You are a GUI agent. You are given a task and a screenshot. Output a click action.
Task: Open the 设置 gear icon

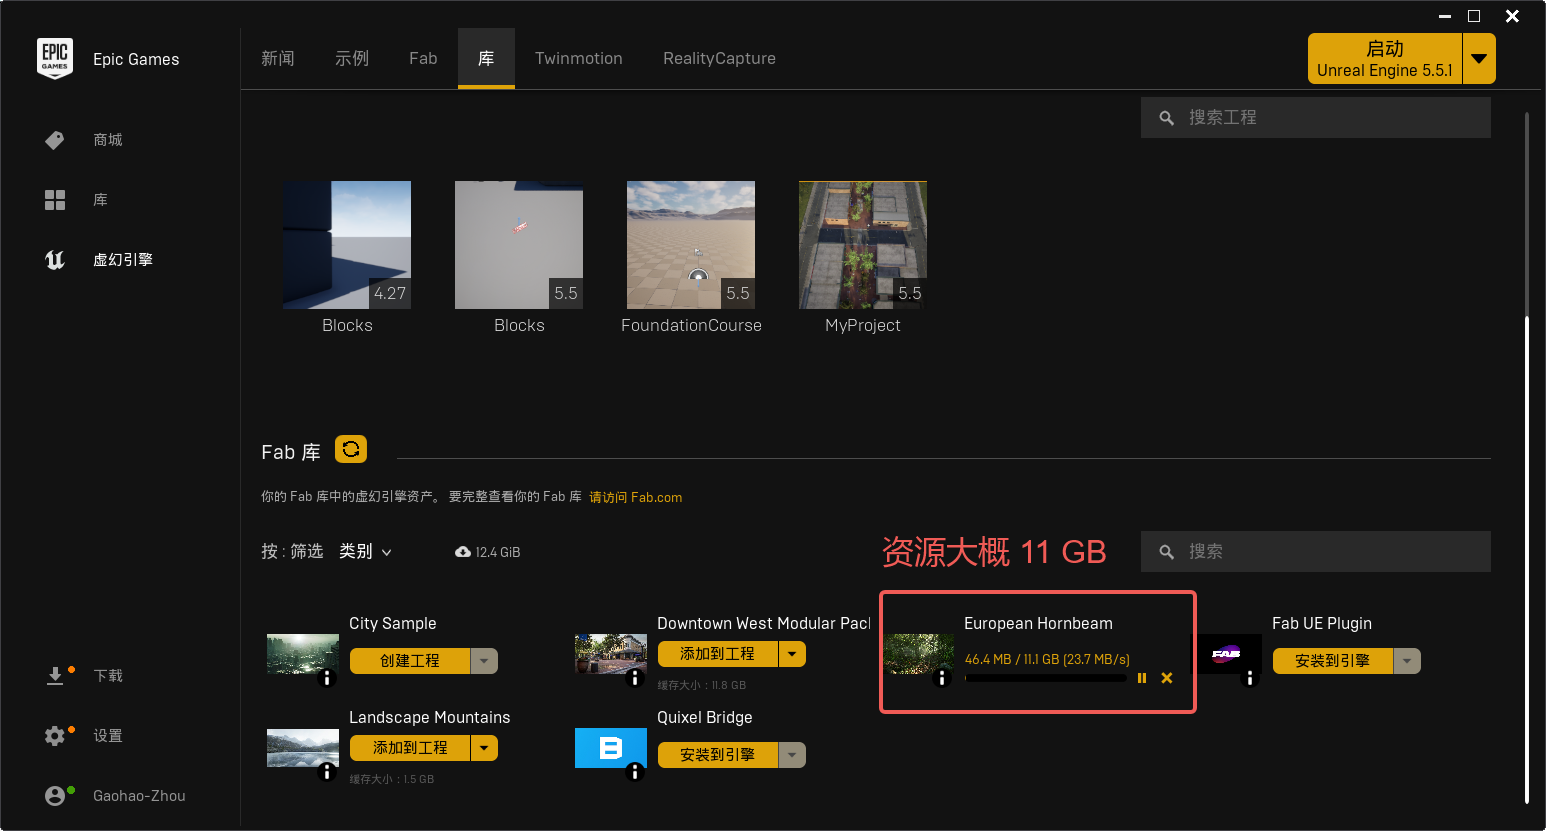[x=55, y=736]
